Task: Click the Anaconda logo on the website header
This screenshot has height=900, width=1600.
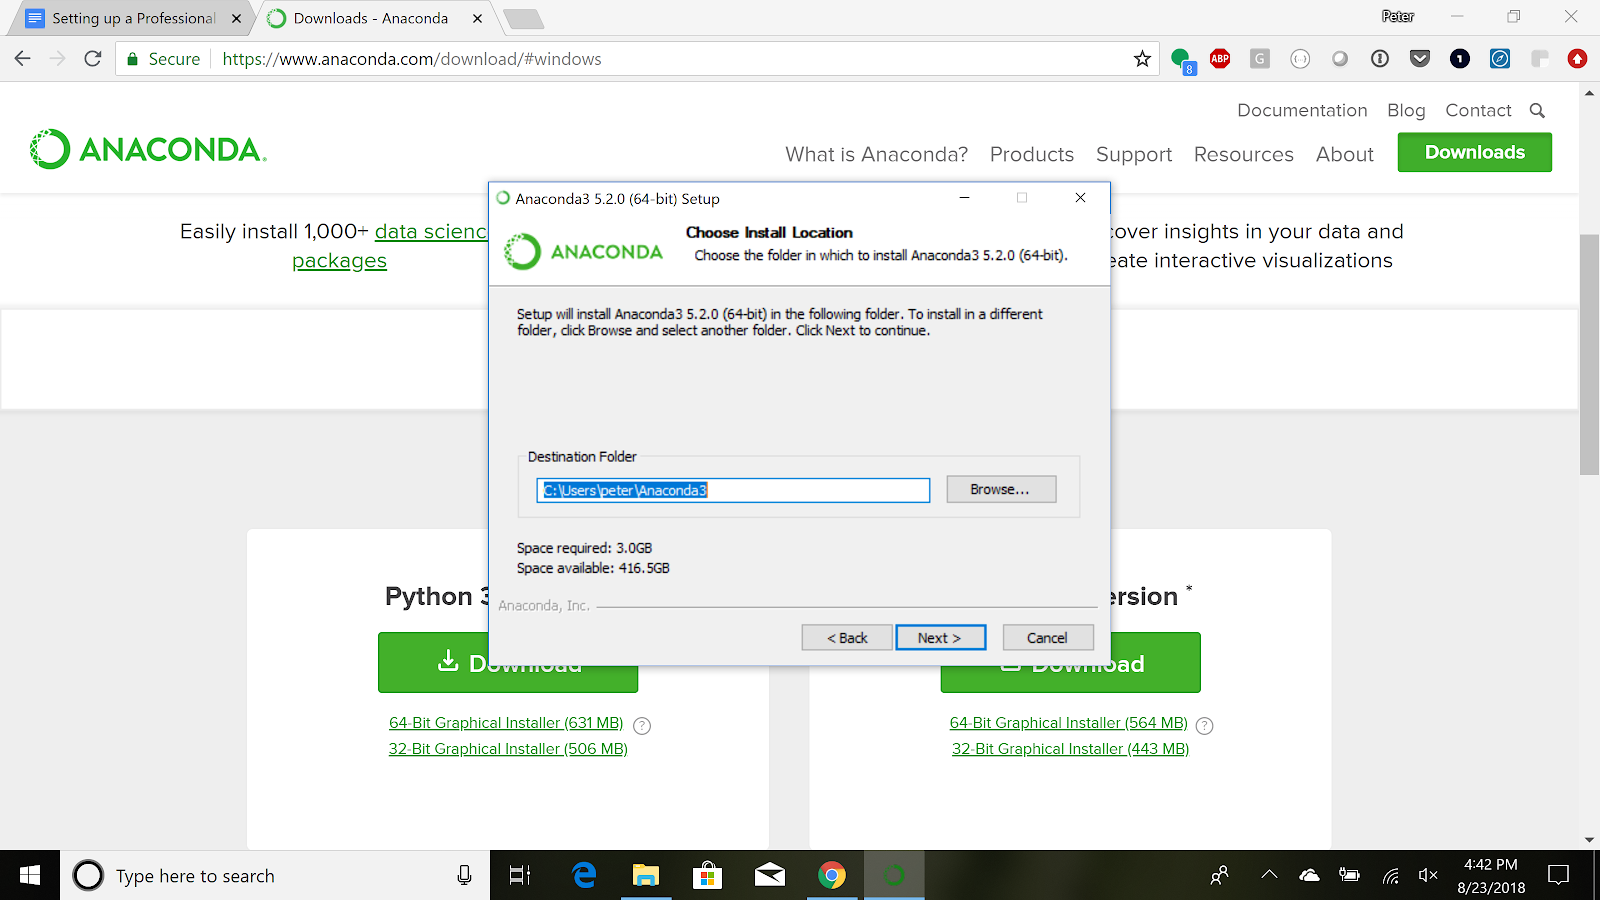Action: (x=148, y=150)
